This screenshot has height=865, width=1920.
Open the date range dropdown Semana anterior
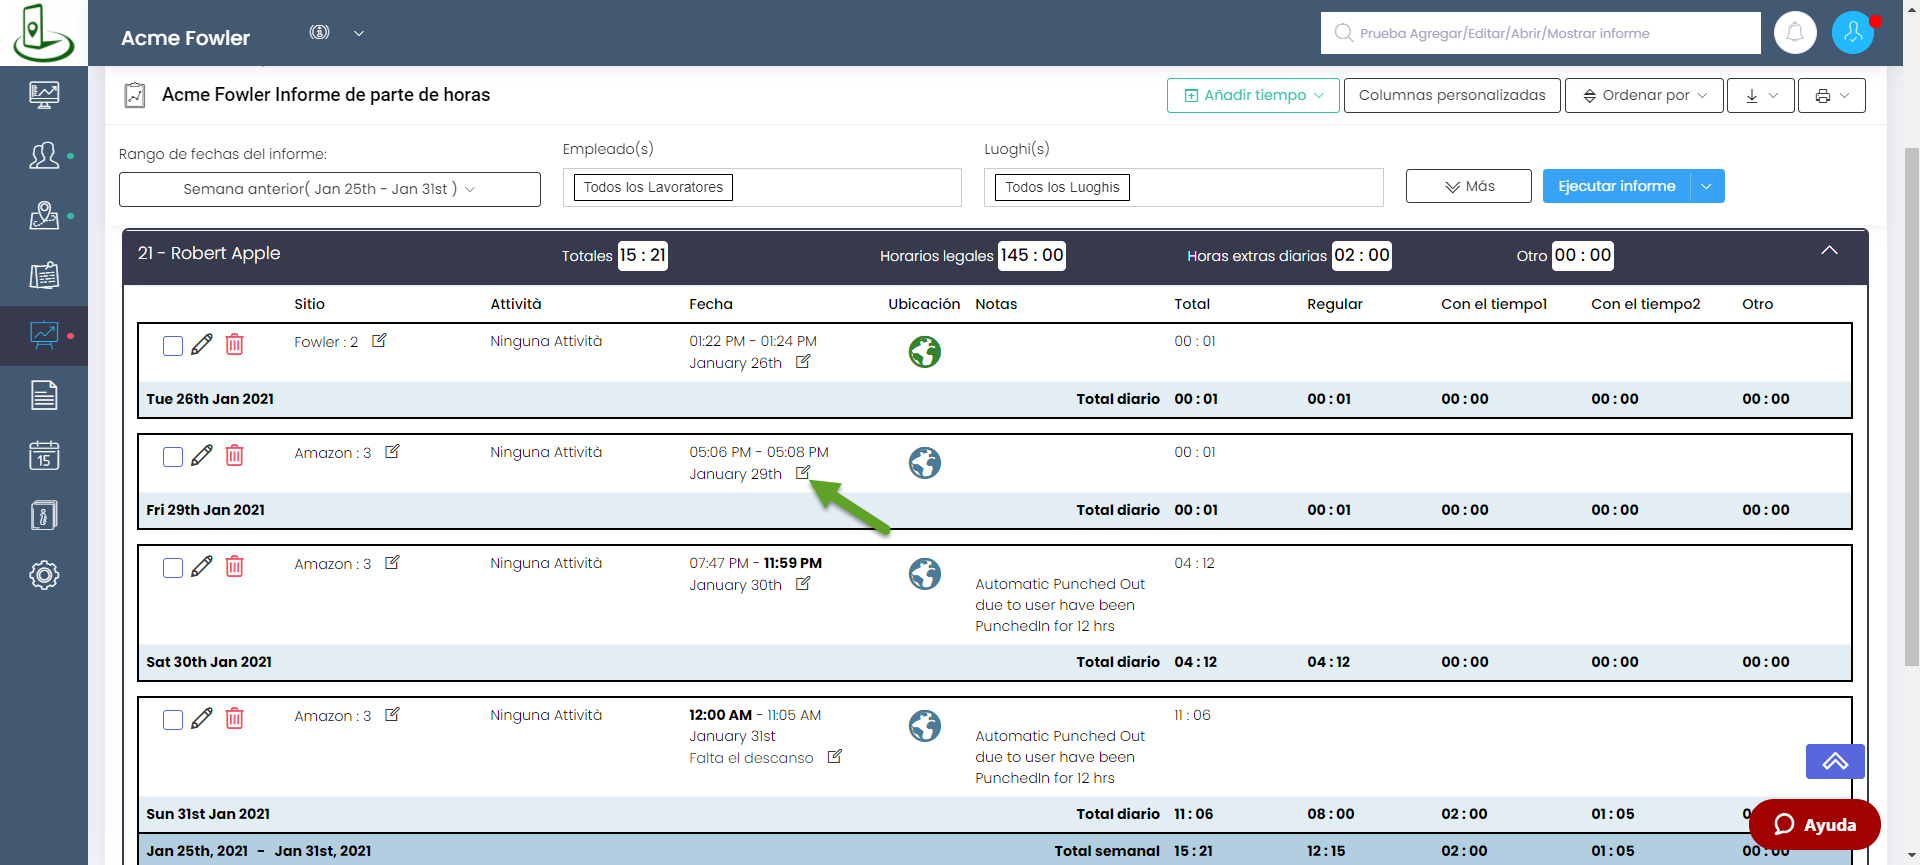(329, 189)
